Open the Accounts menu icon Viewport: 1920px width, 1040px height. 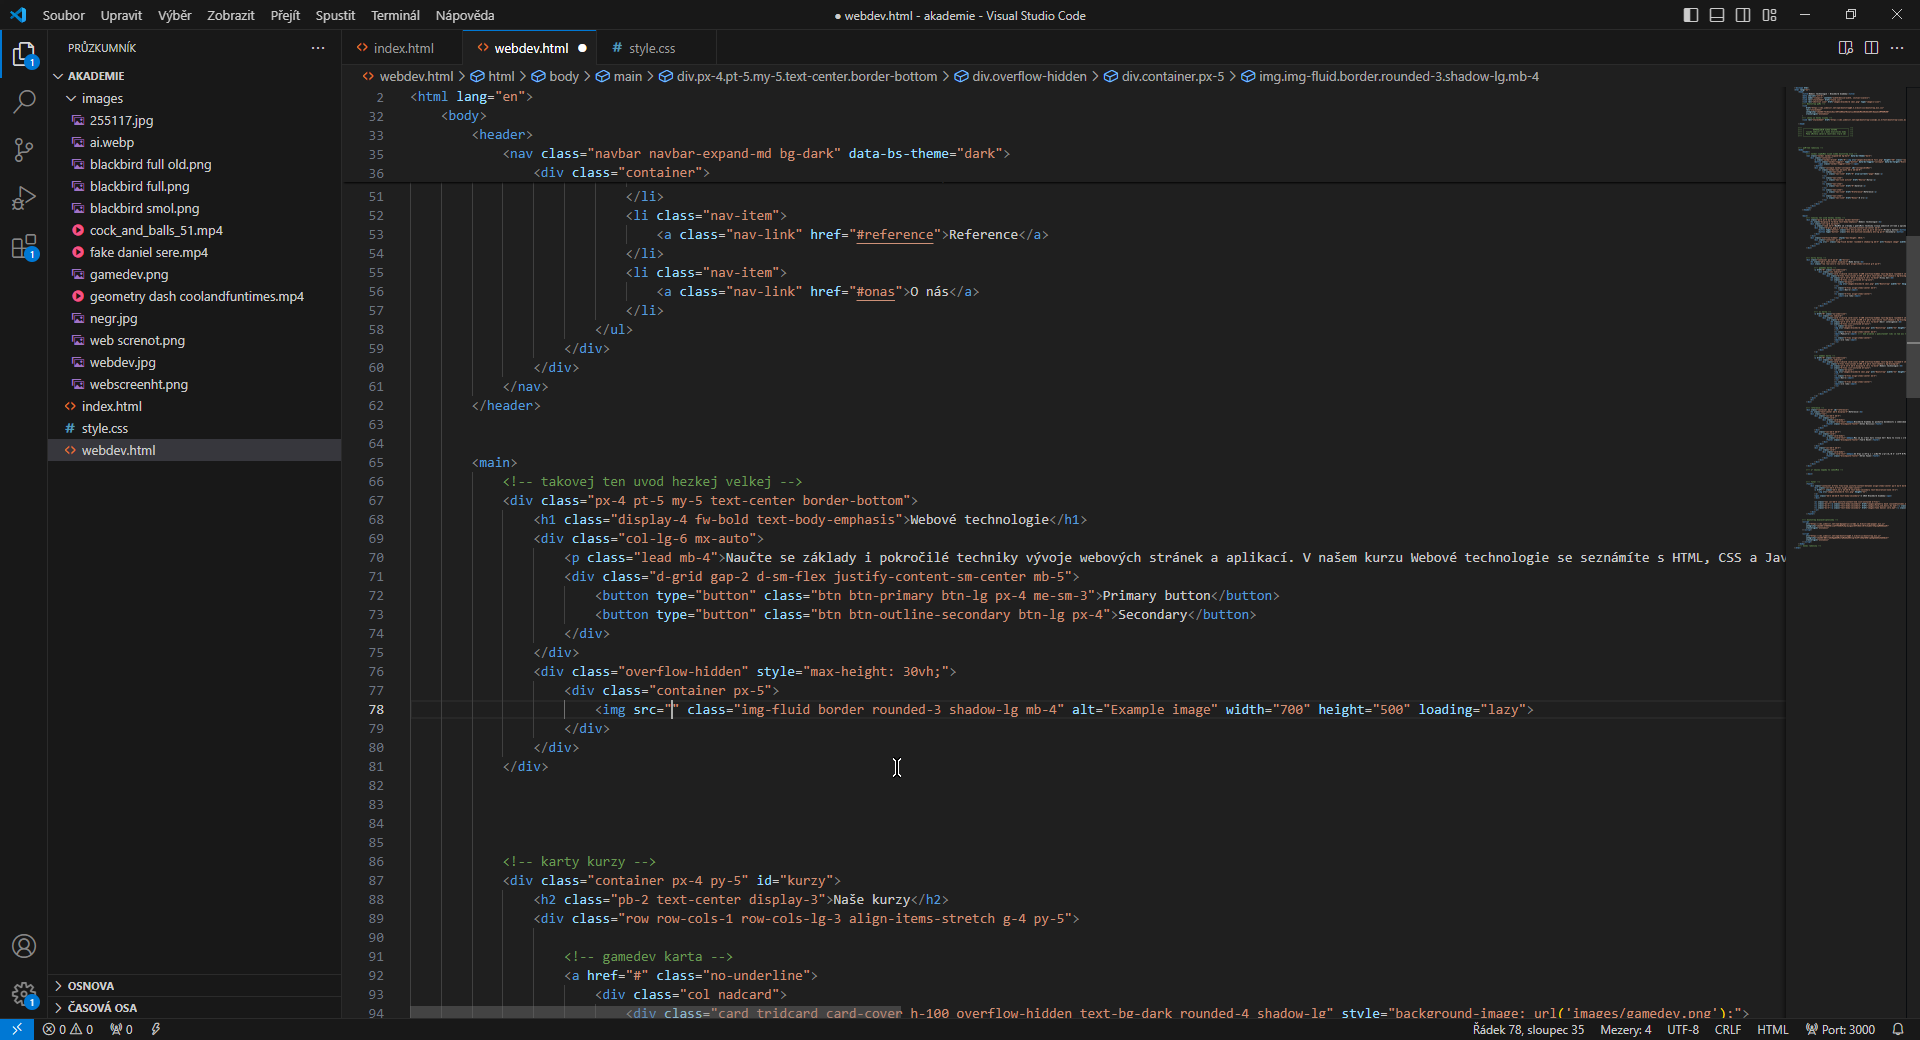pyautogui.click(x=24, y=946)
